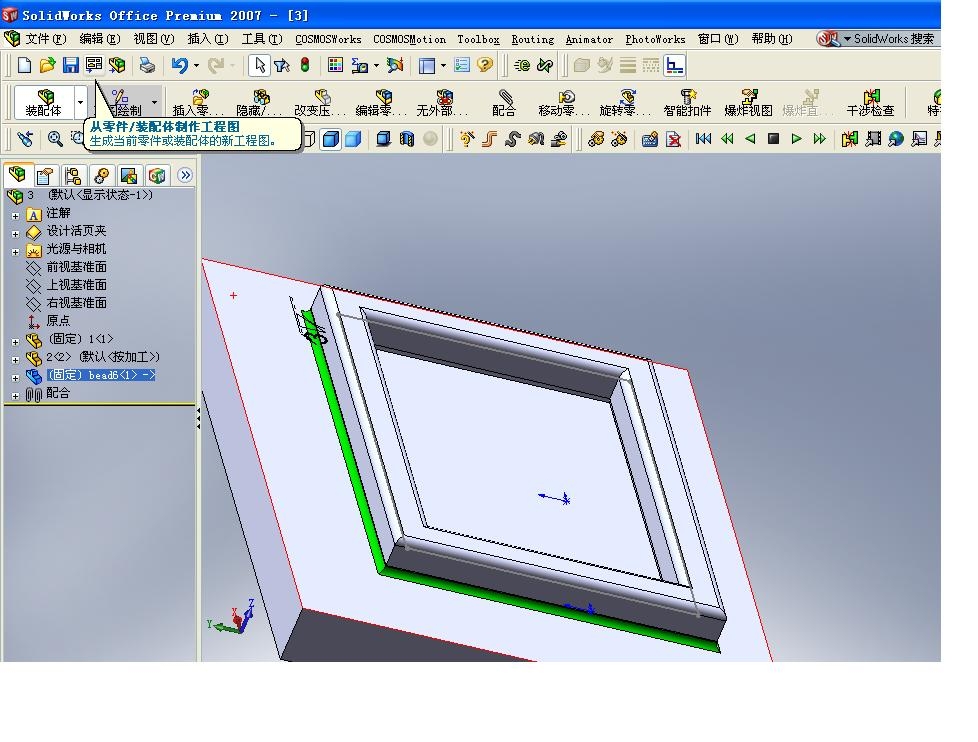Toggle the selection filter toolbar
The width and height of the screenshot is (978, 742).
coord(282,65)
